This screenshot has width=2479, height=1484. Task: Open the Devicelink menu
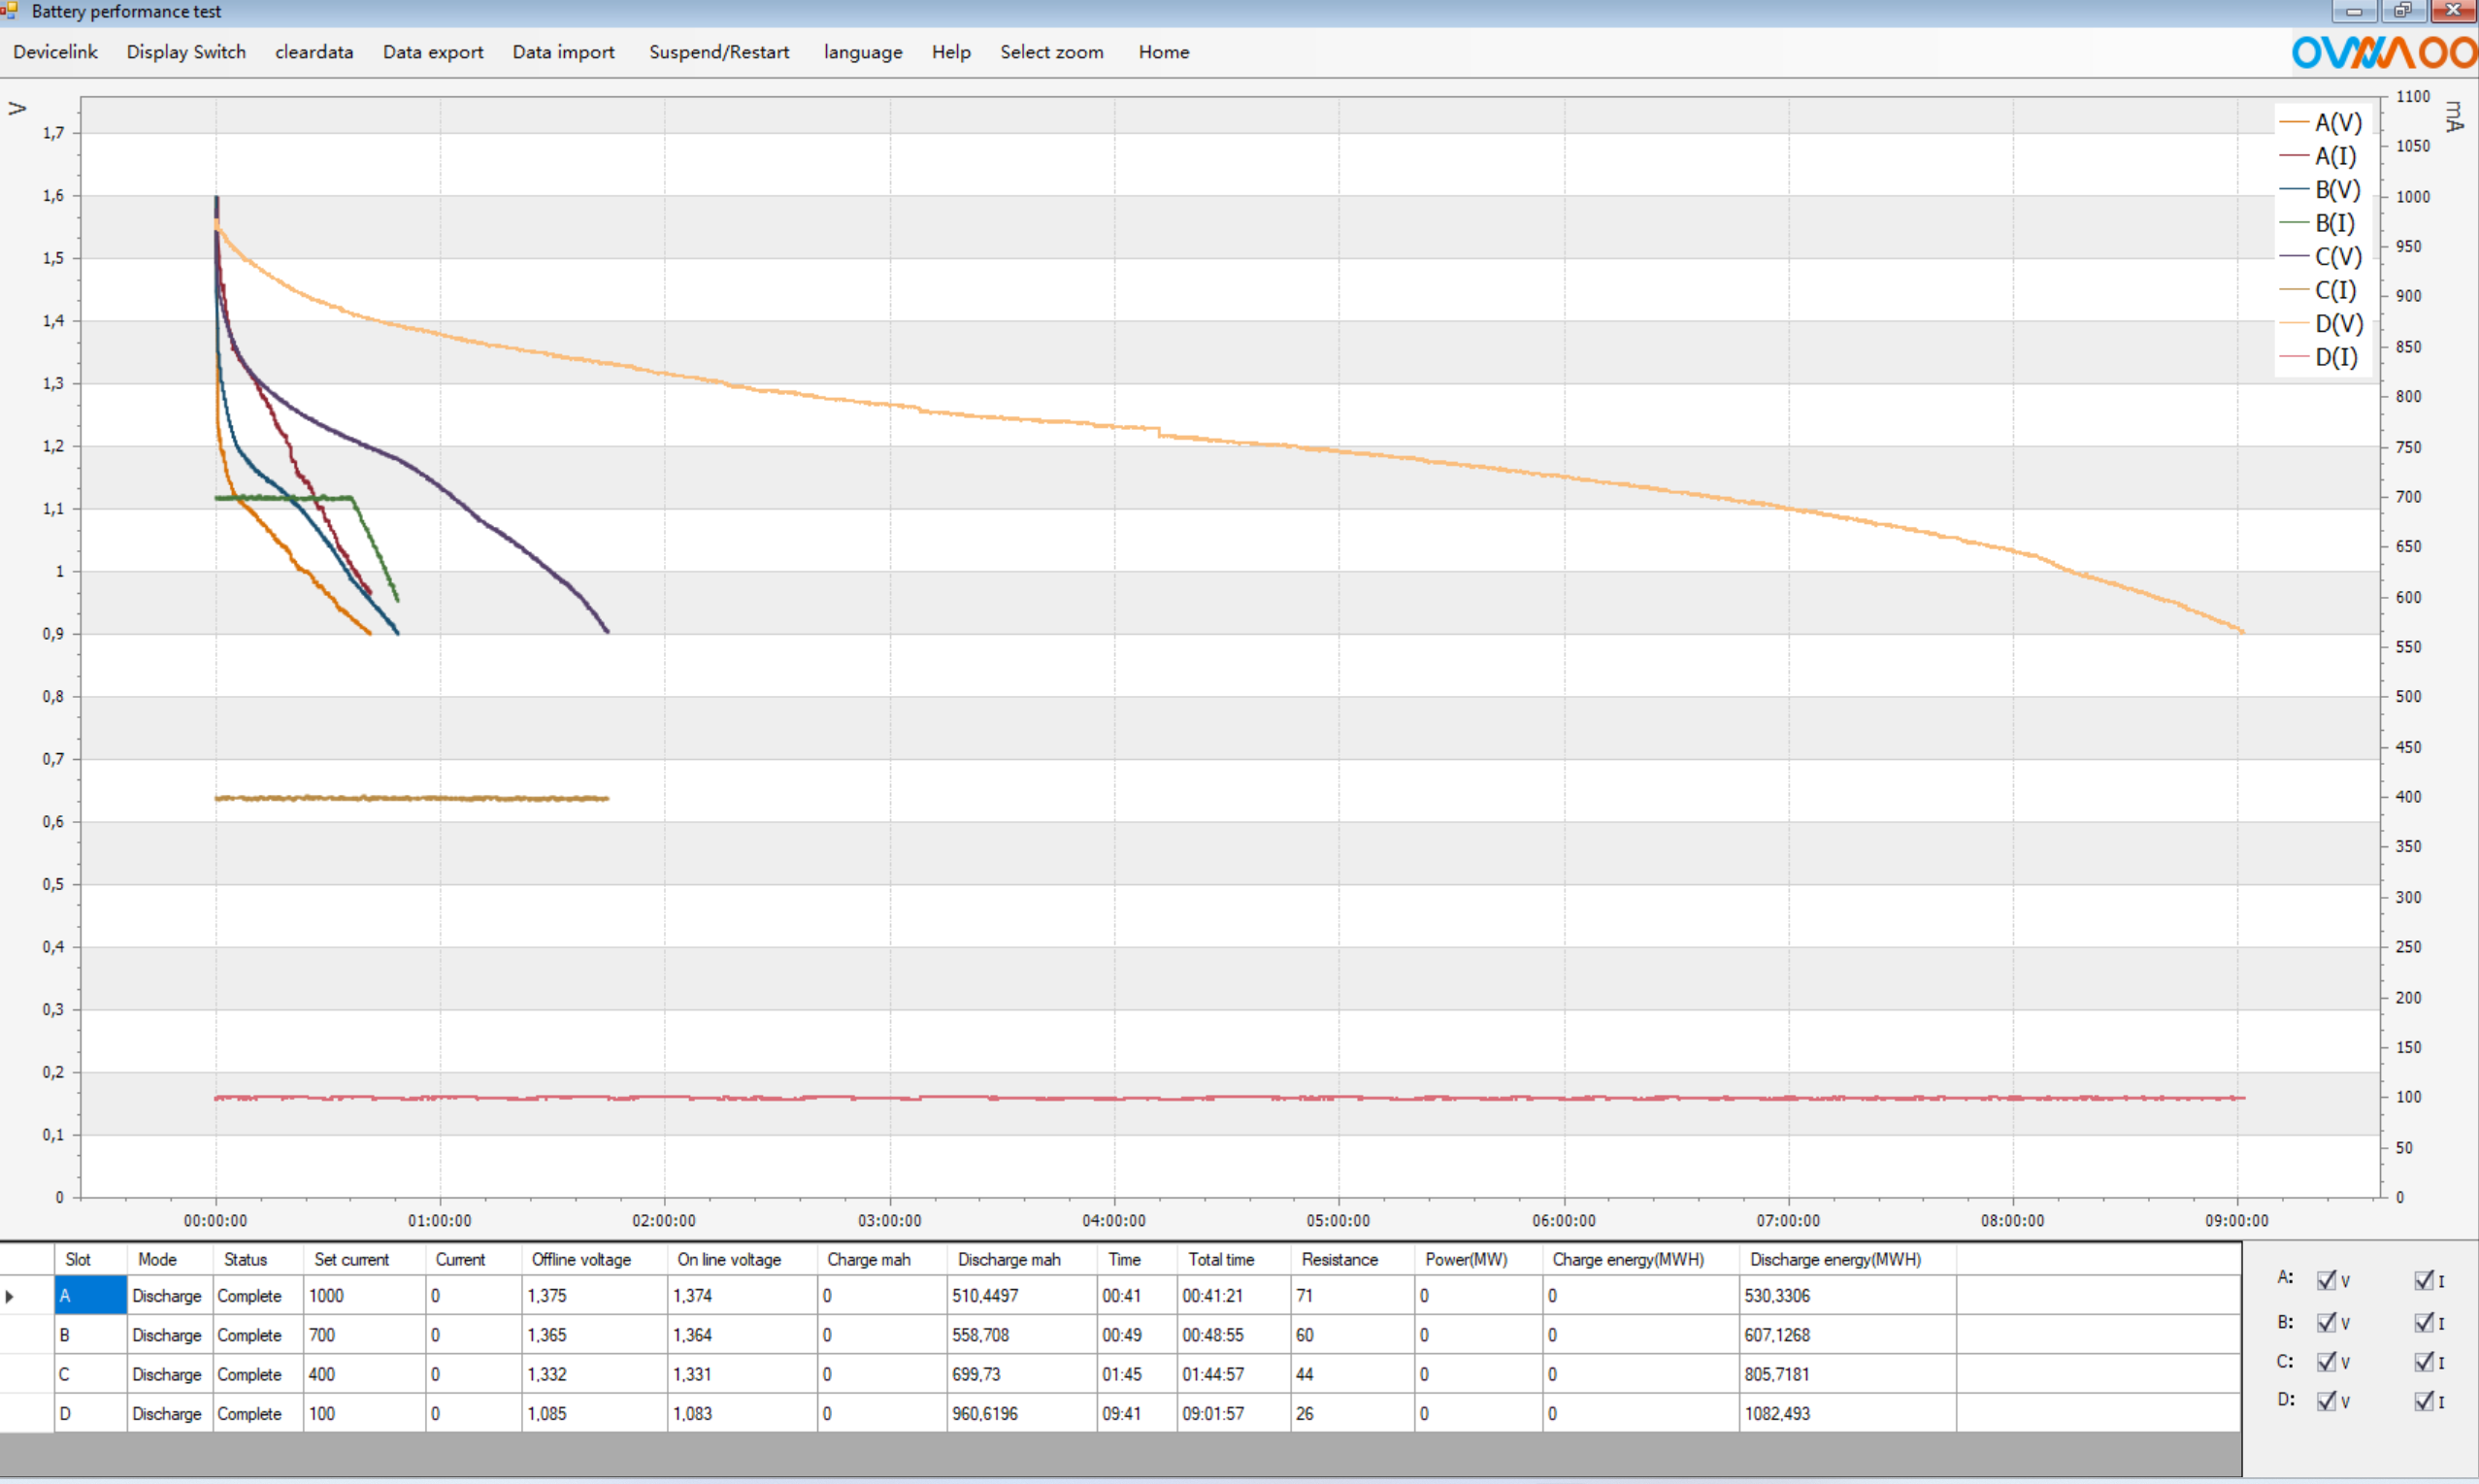55,52
